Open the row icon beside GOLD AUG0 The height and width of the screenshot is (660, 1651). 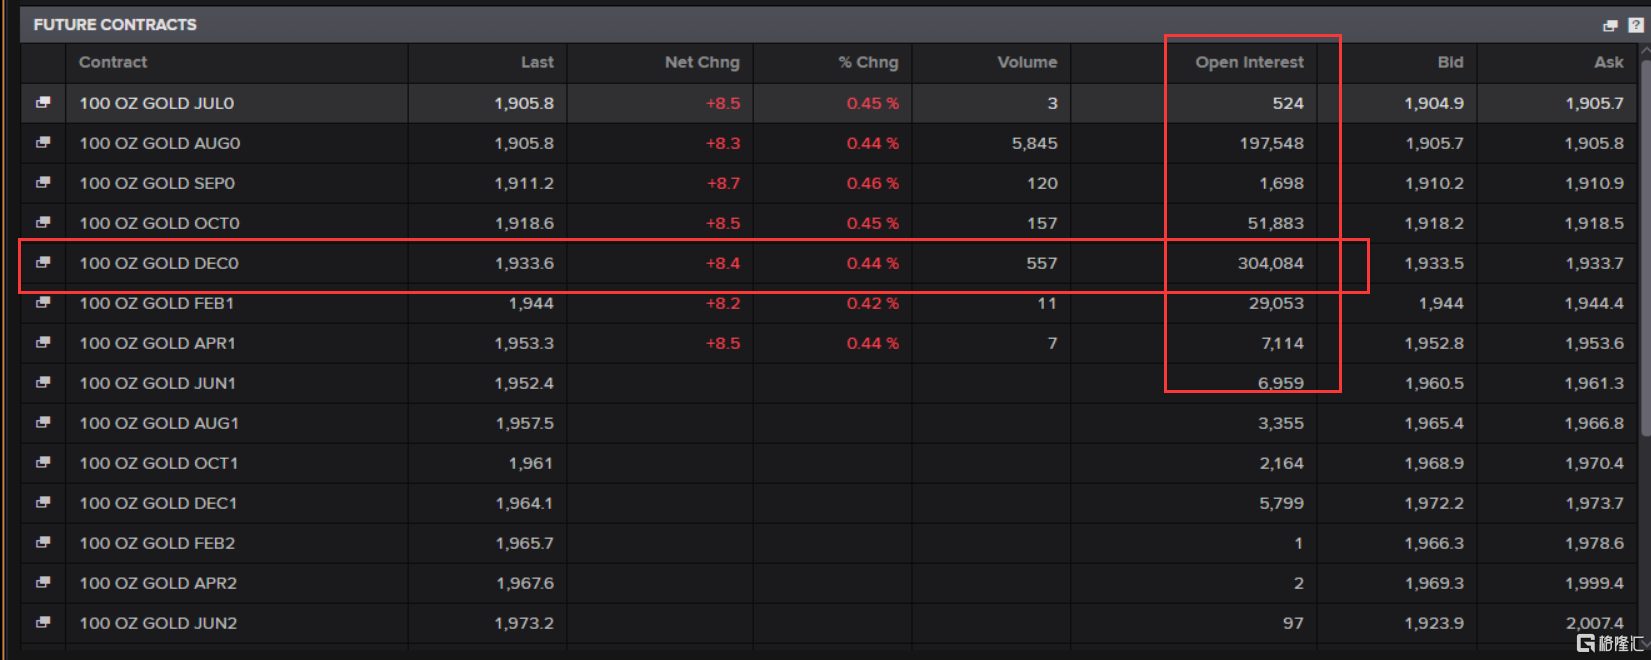pyautogui.click(x=43, y=143)
